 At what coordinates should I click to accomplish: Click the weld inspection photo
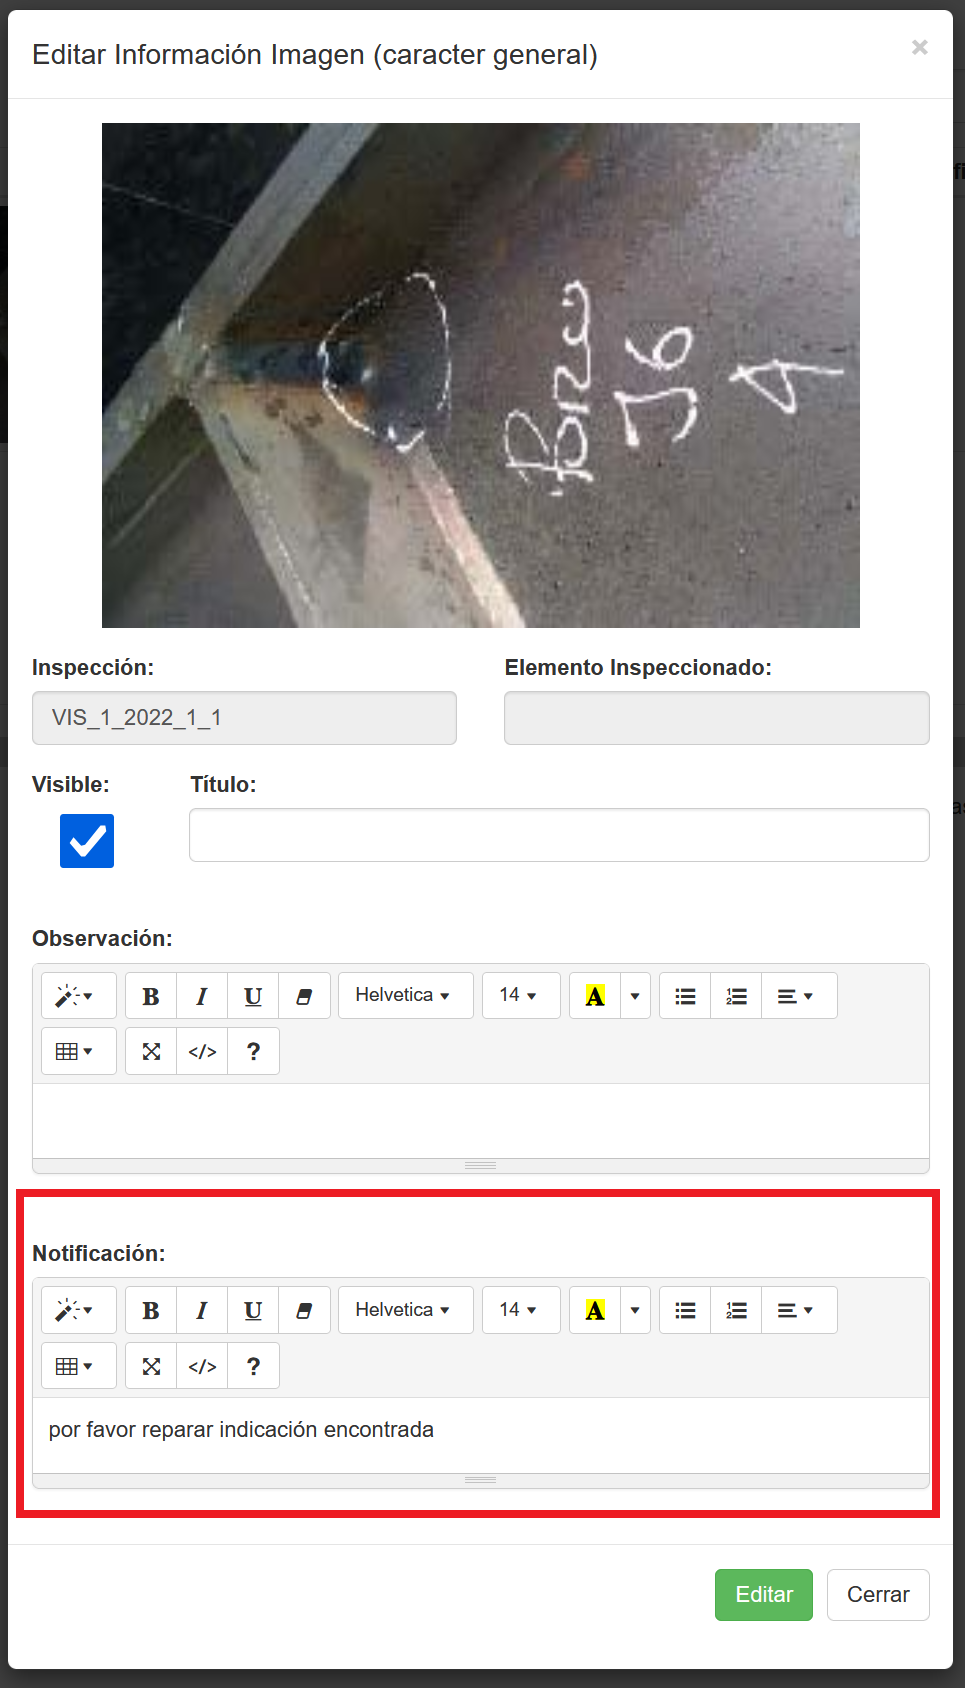tap(480, 375)
